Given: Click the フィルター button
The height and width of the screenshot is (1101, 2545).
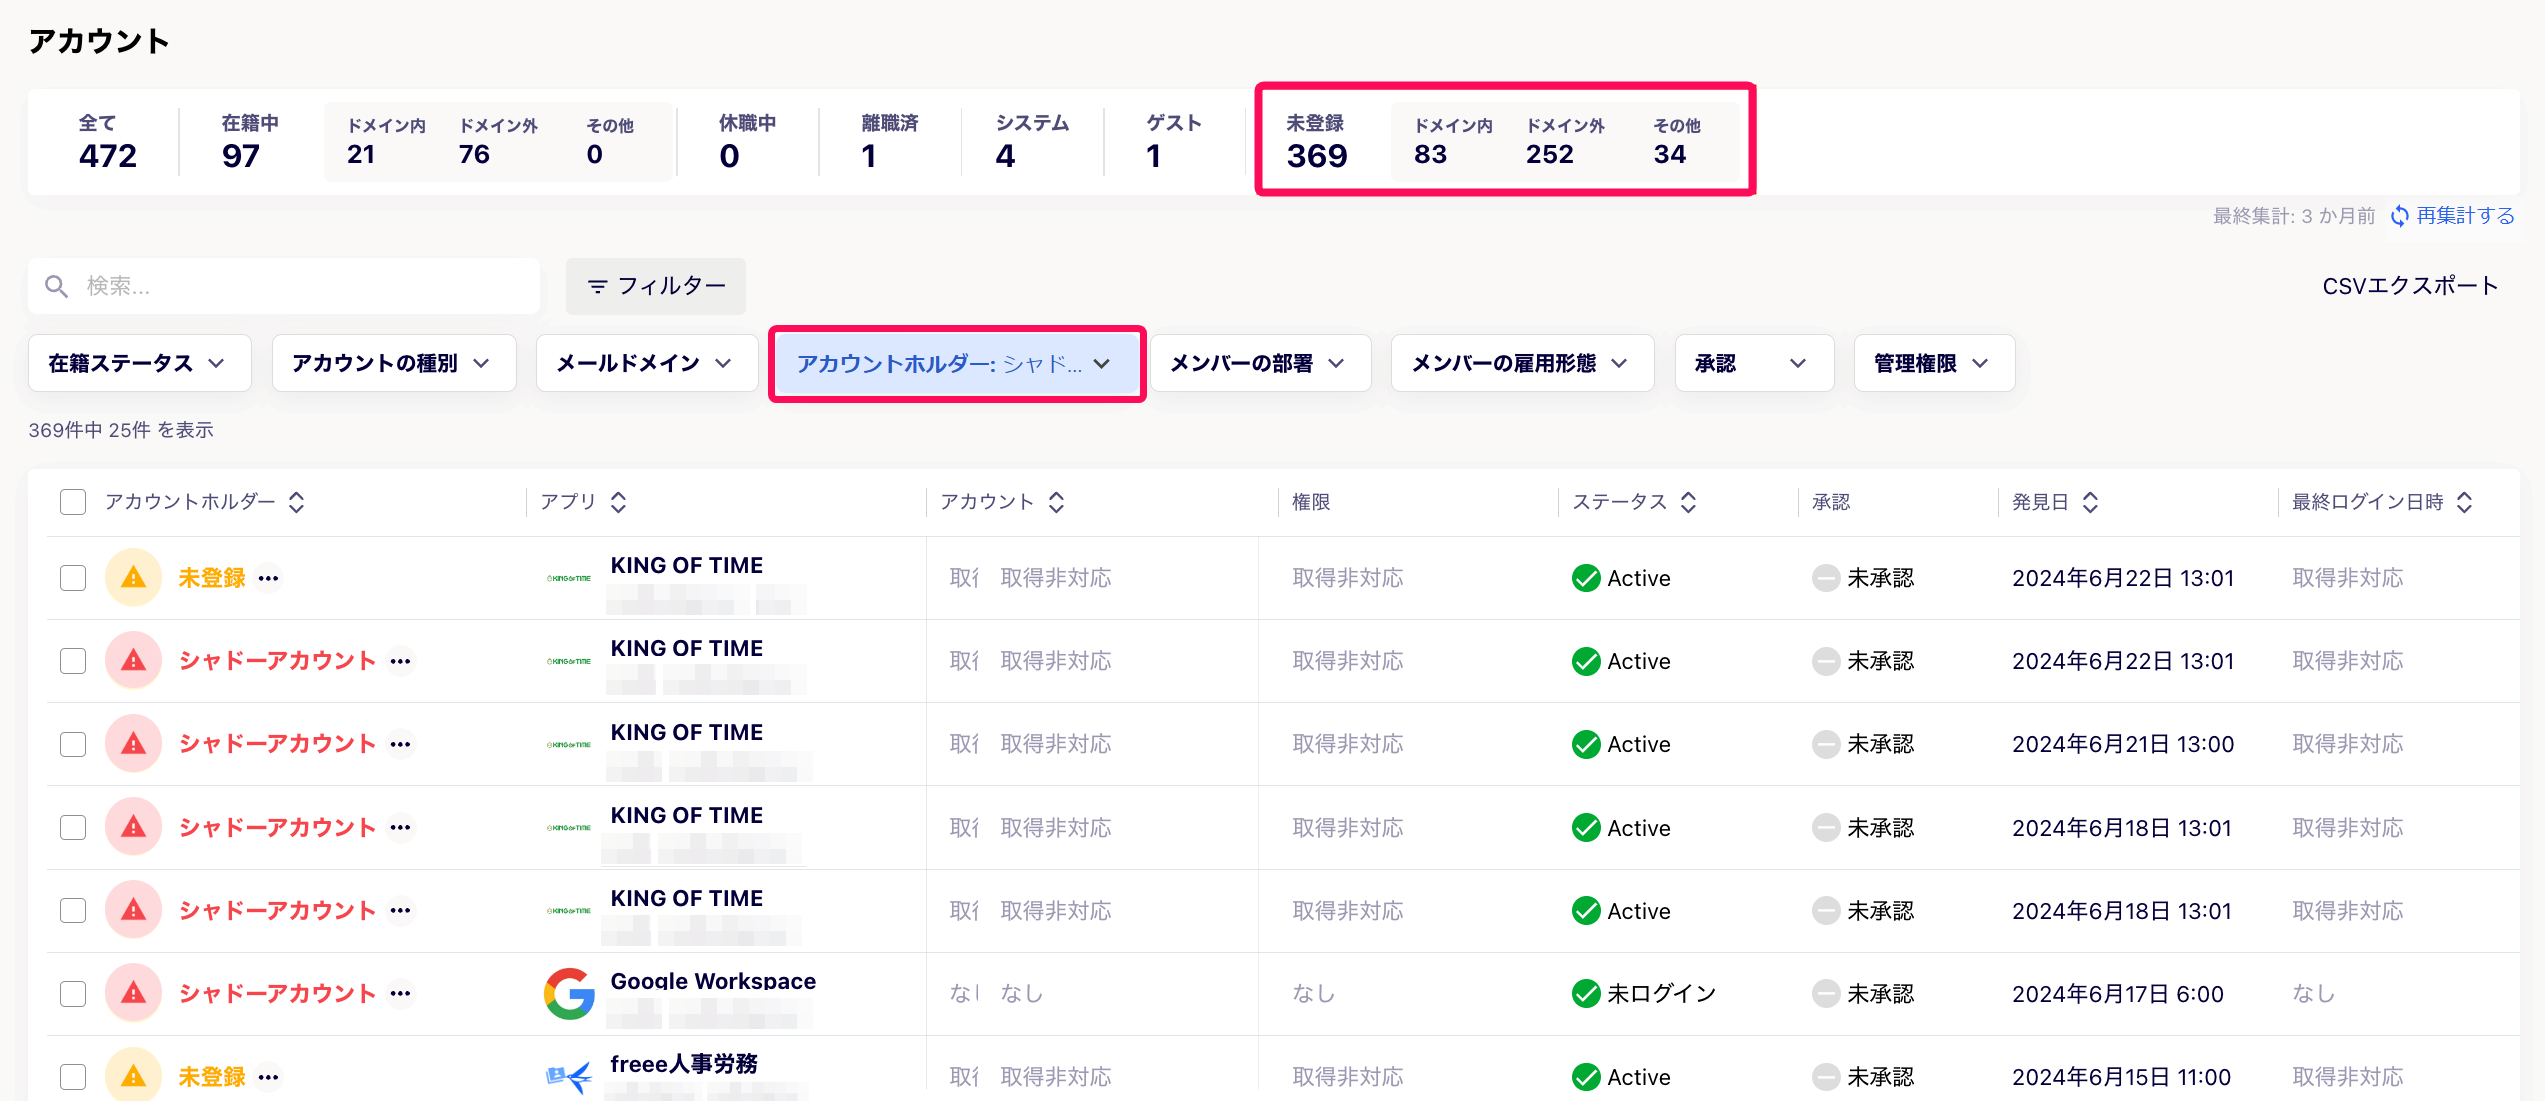Looking at the screenshot, I should coord(655,286).
